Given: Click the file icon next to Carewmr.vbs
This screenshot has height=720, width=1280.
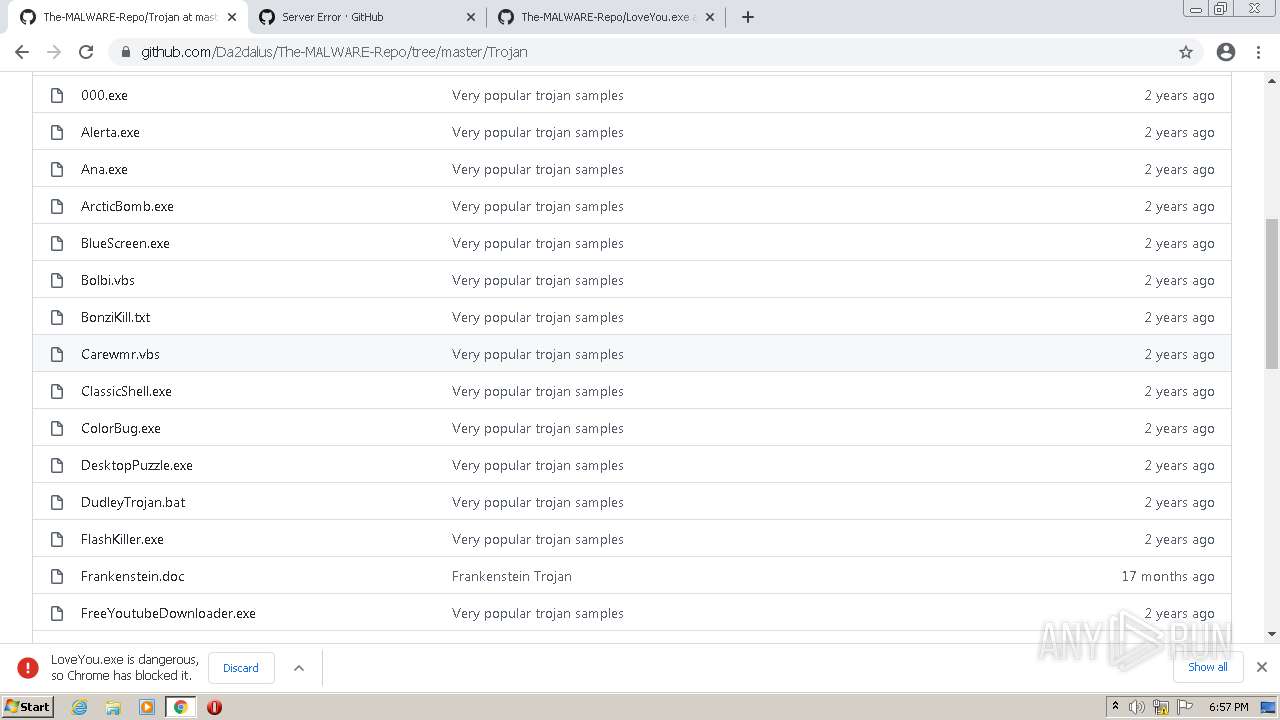Looking at the screenshot, I should point(57,354).
